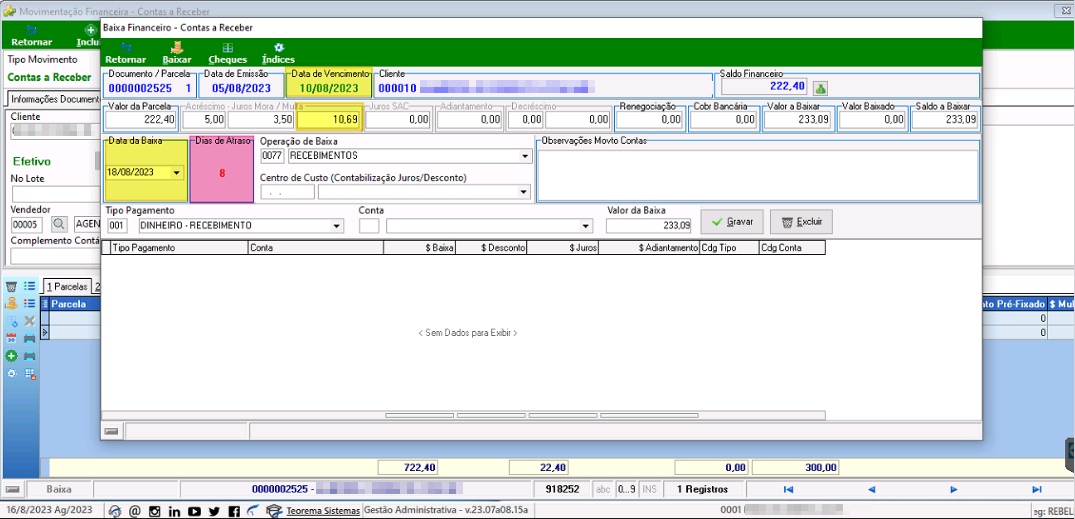The height and width of the screenshot is (519, 1075).
Task: Go to previous record arrow
Action: coord(871,490)
